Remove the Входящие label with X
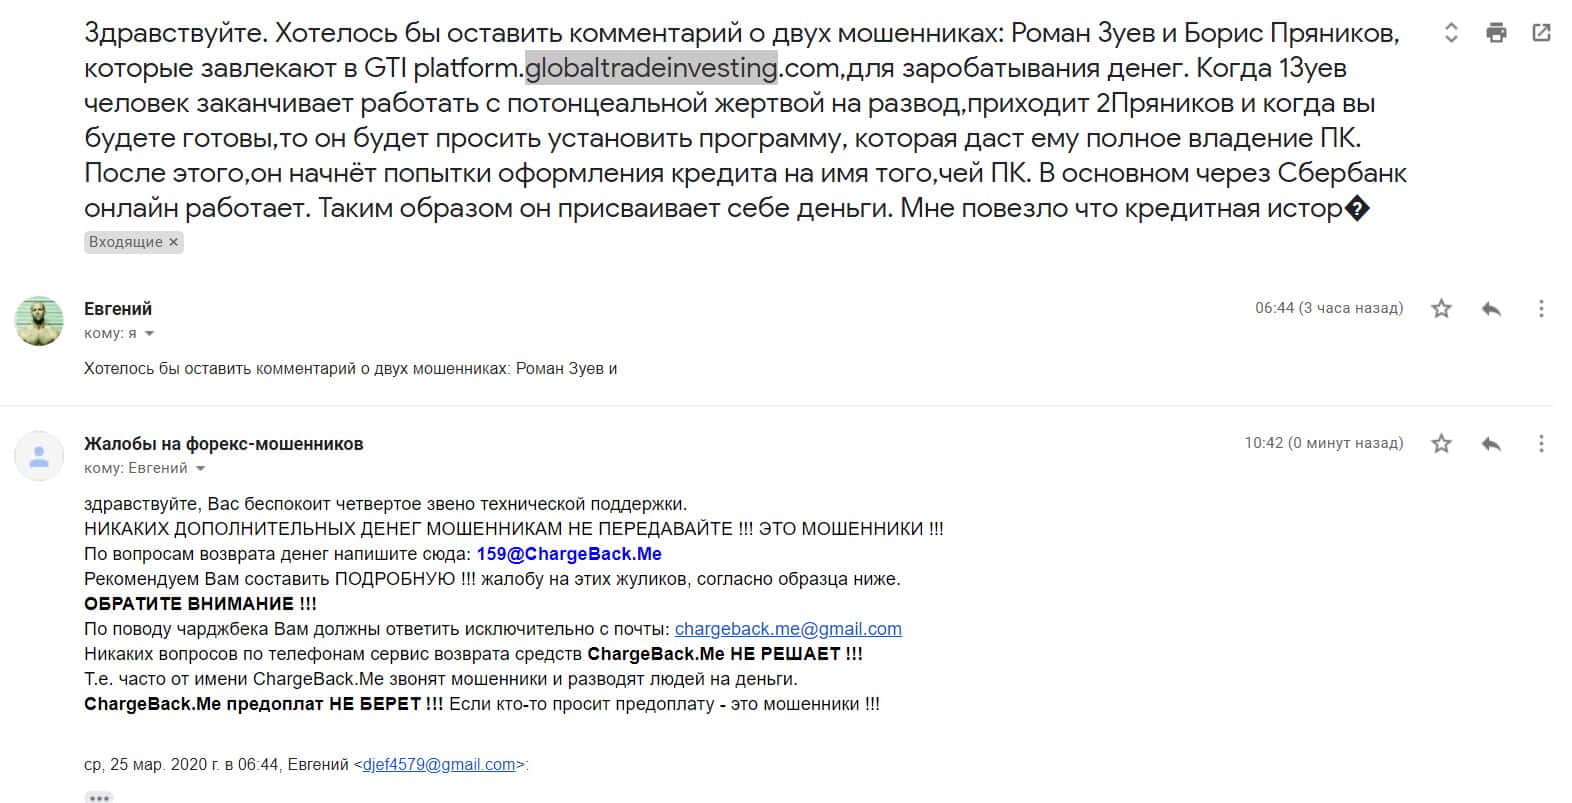 173,242
